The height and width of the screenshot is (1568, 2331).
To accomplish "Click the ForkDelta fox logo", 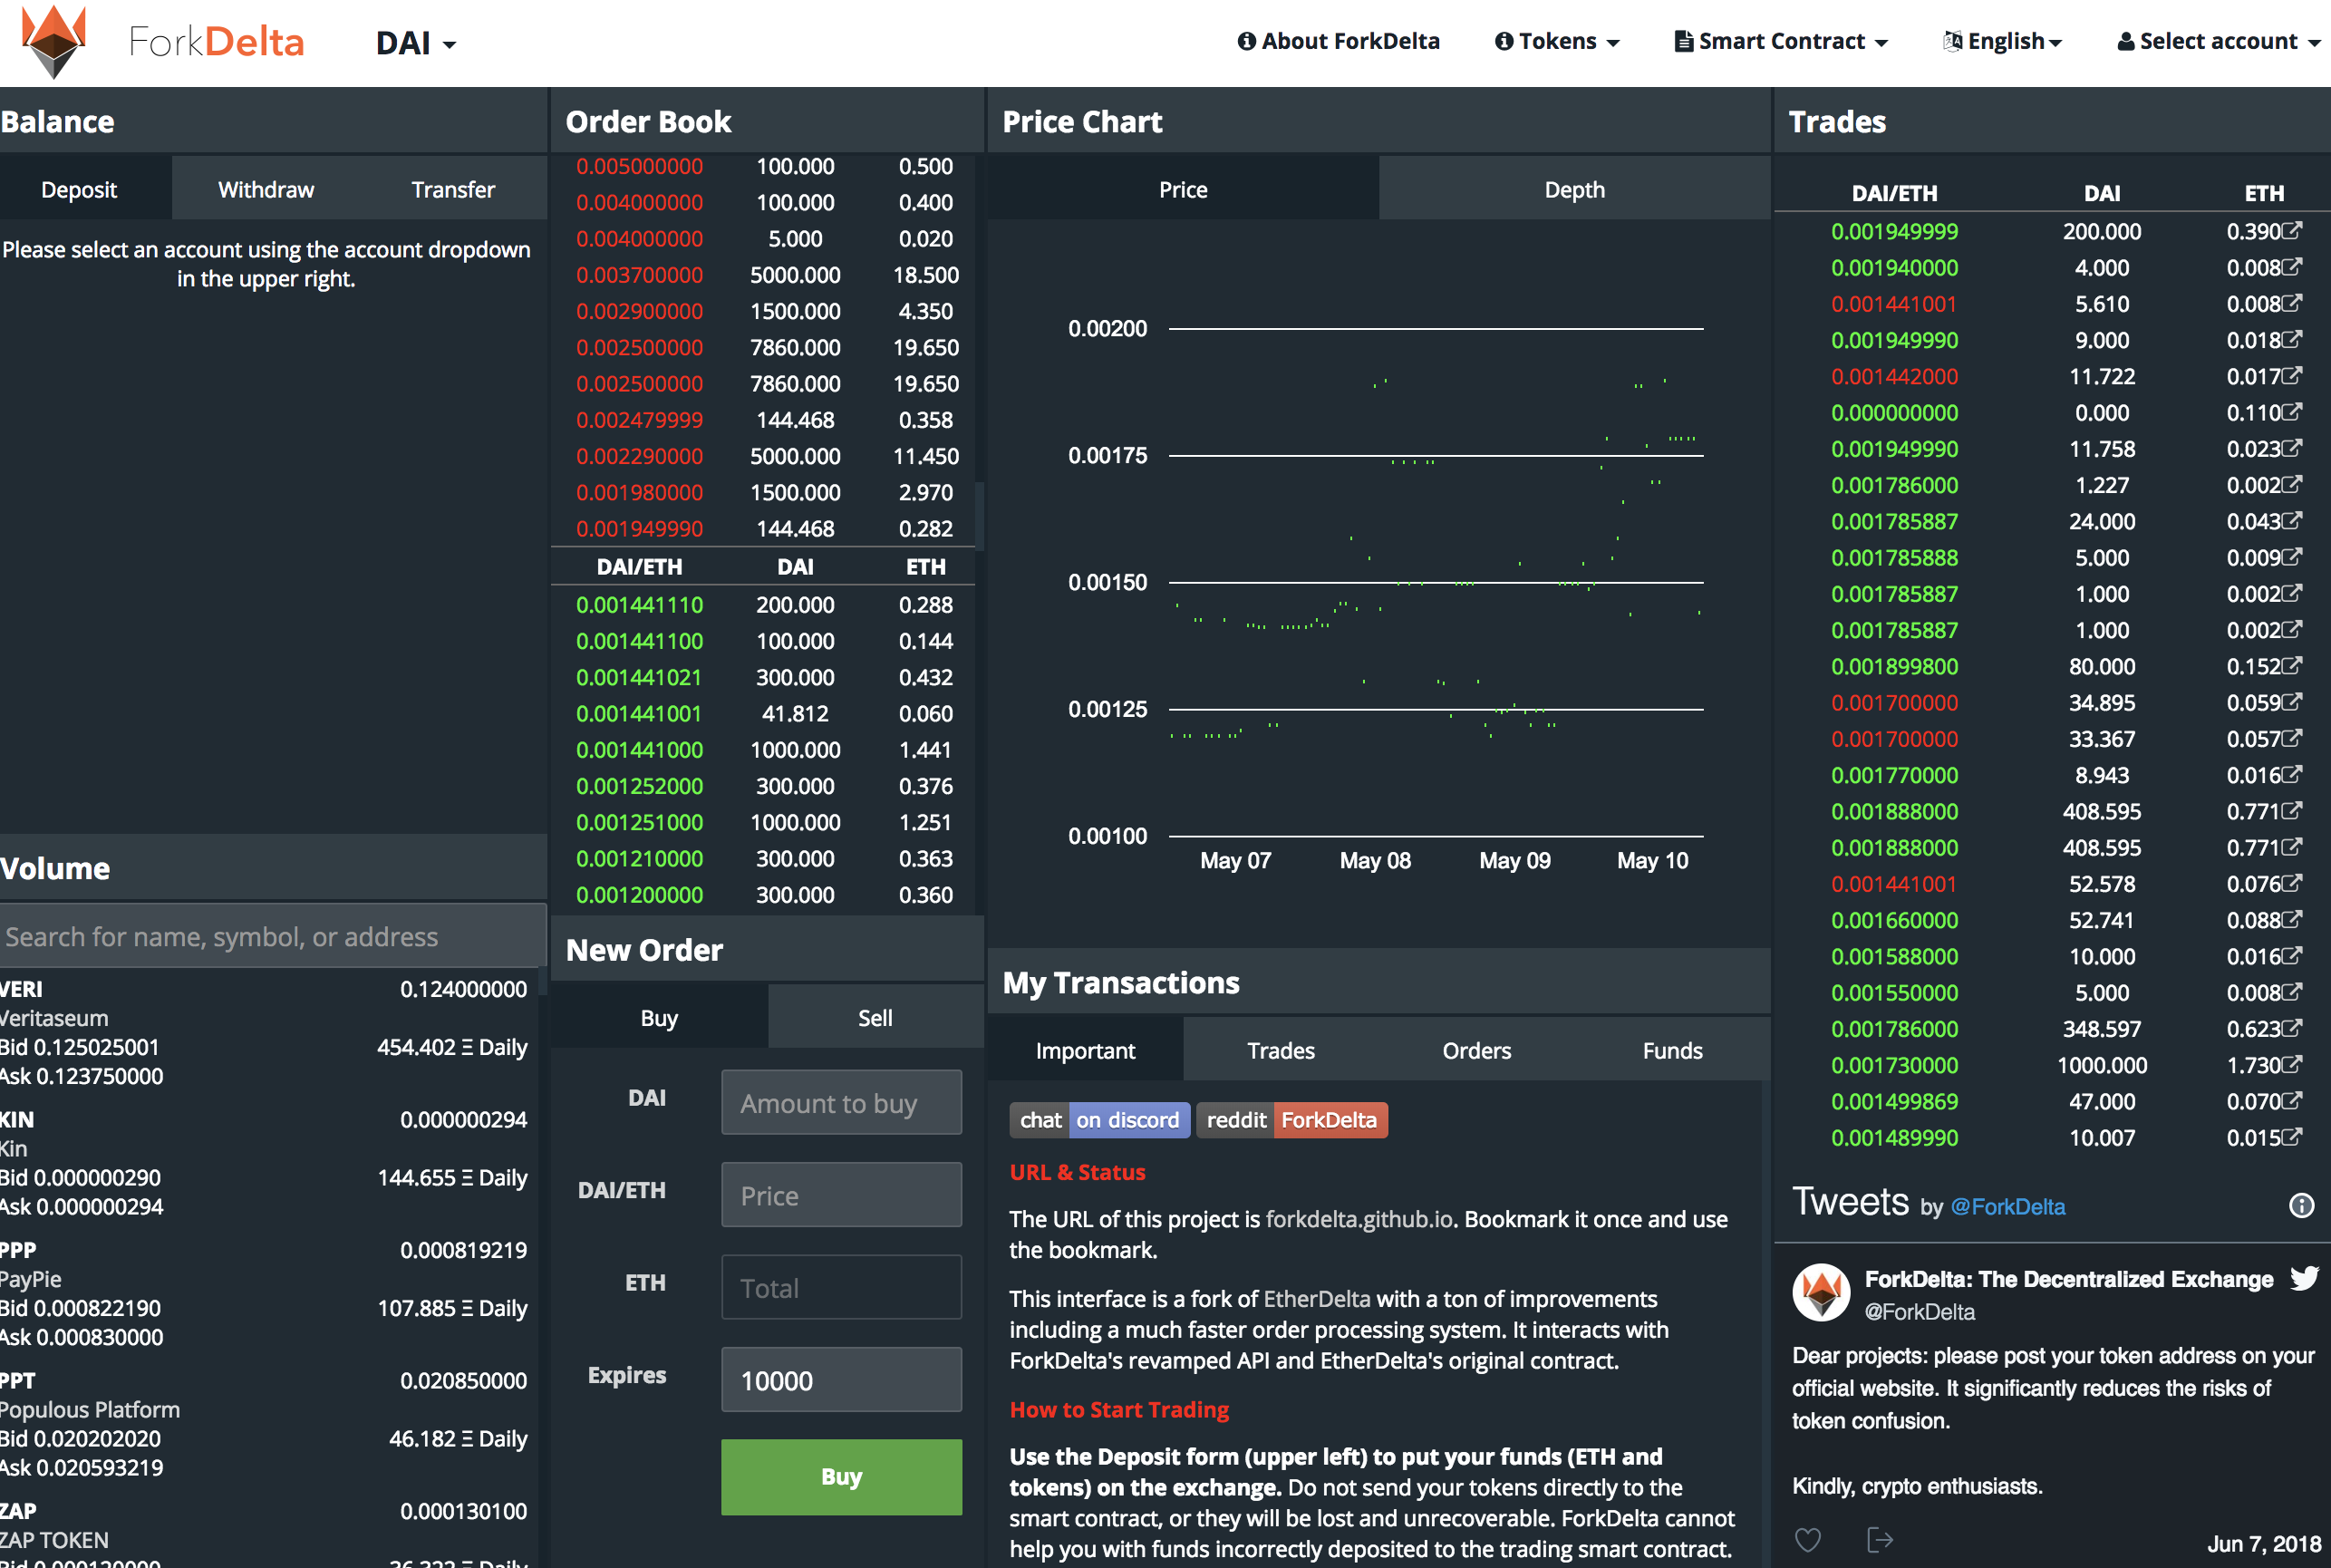I will pyautogui.click(x=55, y=42).
